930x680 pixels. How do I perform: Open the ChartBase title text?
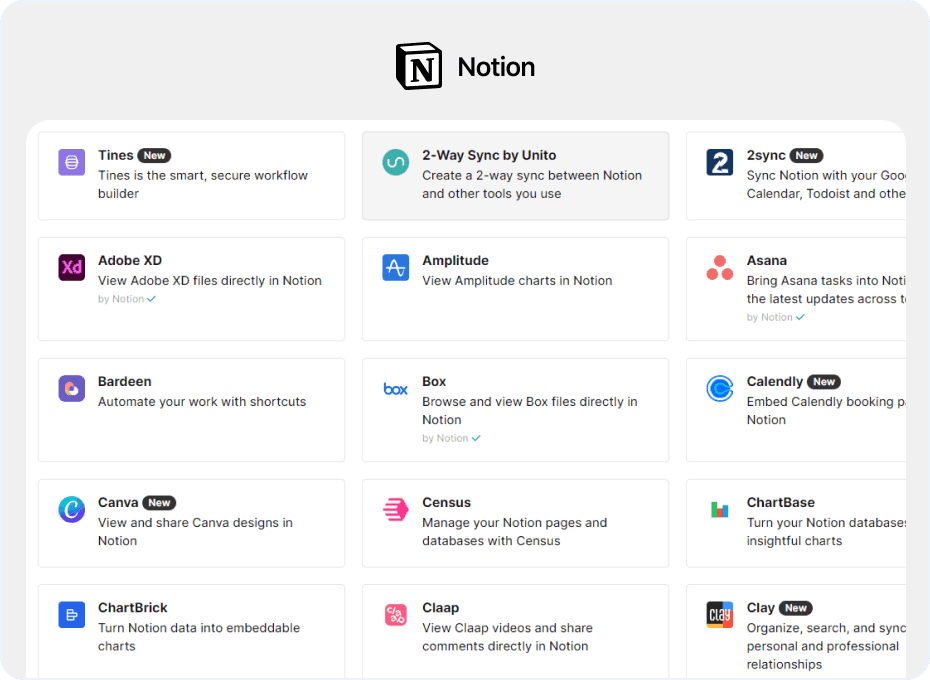point(781,503)
